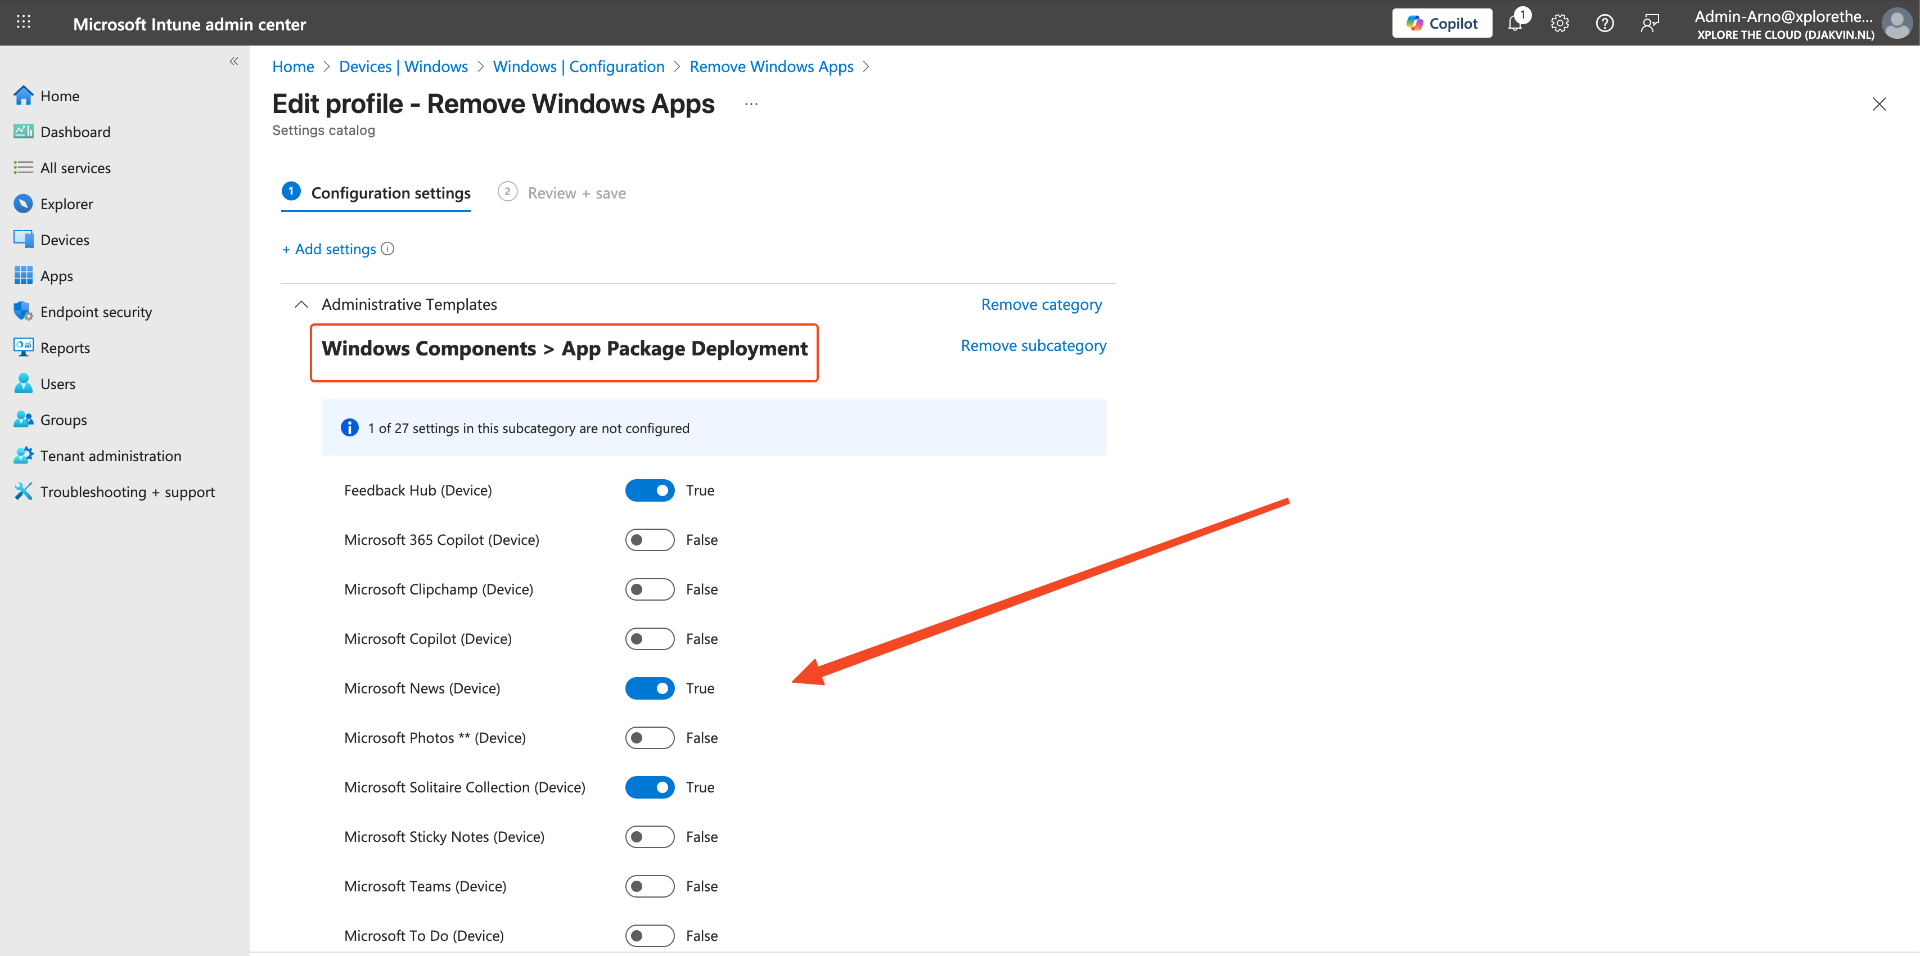Open the Apps section in the sidebar
Screen dimensions: 1920x956
click(56, 275)
